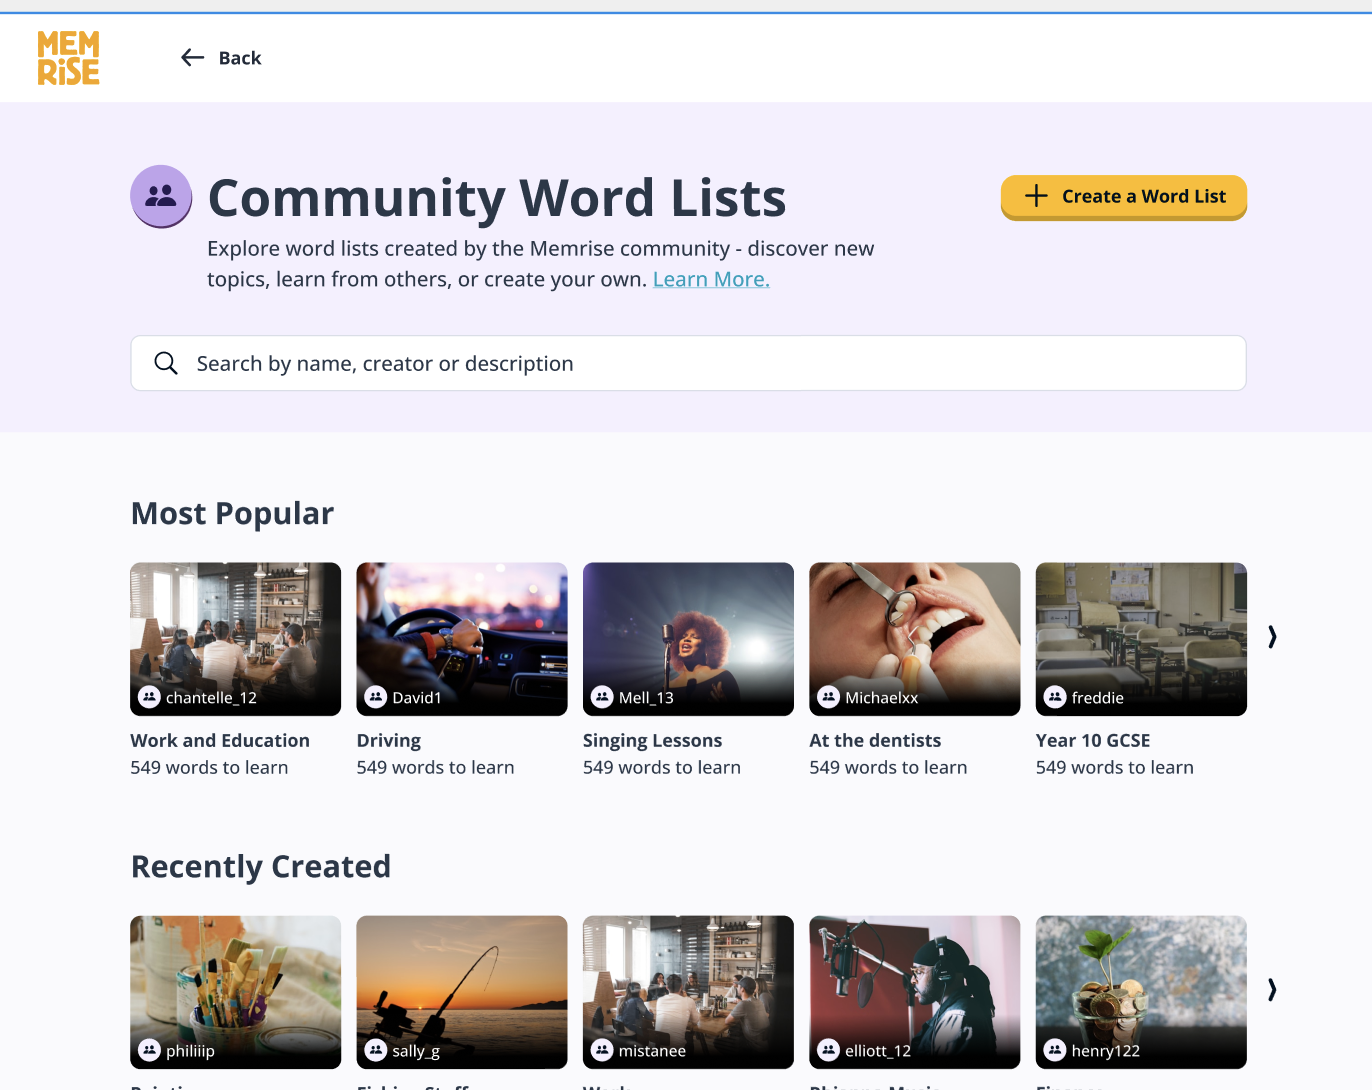The width and height of the screenshot is (1372, 1090).
Task: Click elliott_12 creator avatar icon
Action: tap(828, 1050)
